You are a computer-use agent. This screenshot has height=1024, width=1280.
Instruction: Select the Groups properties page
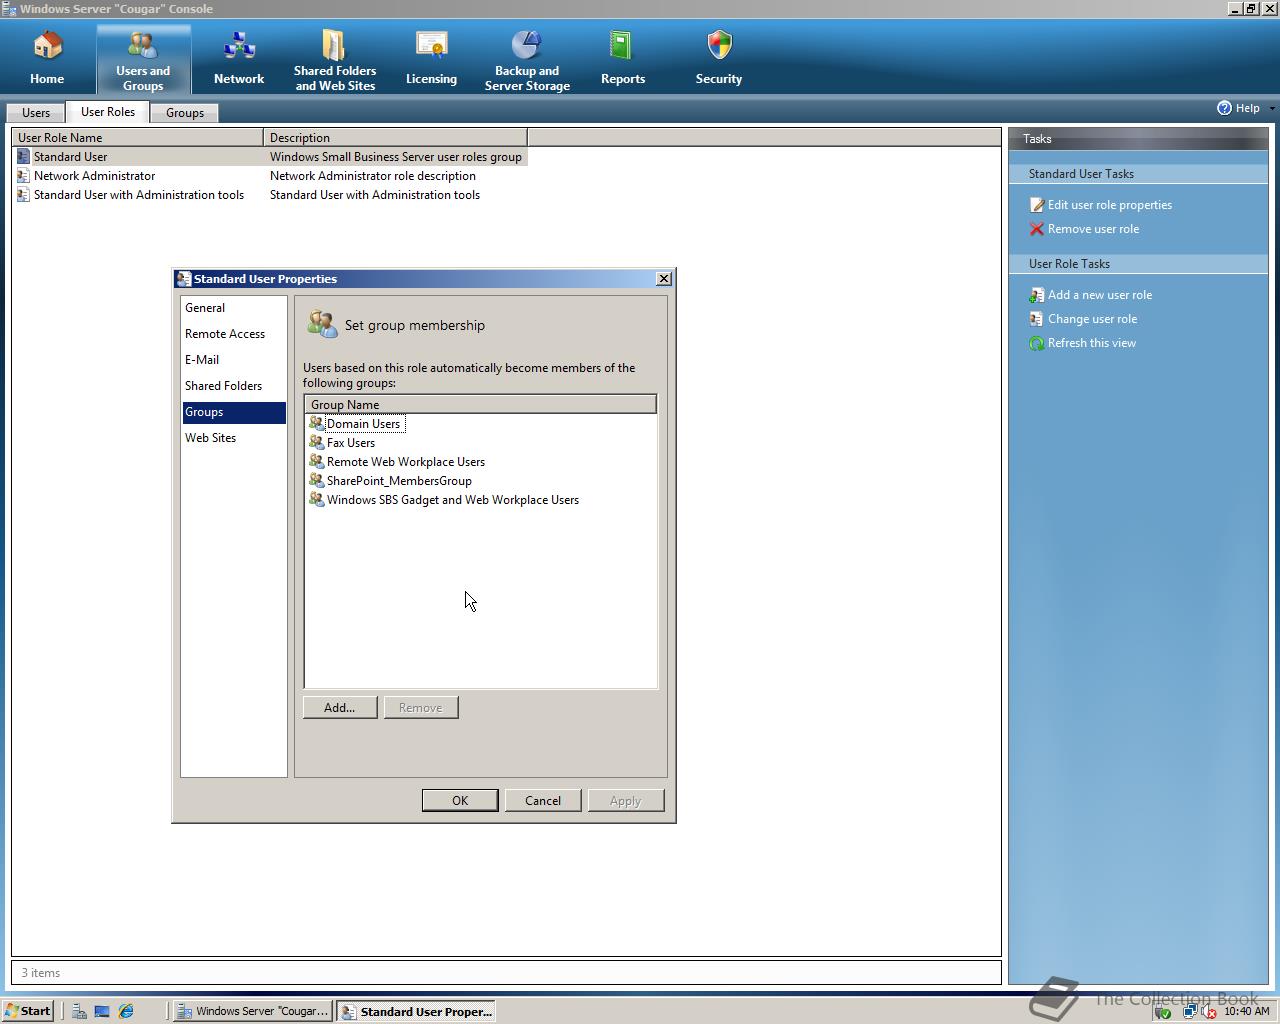coord(234,412)
